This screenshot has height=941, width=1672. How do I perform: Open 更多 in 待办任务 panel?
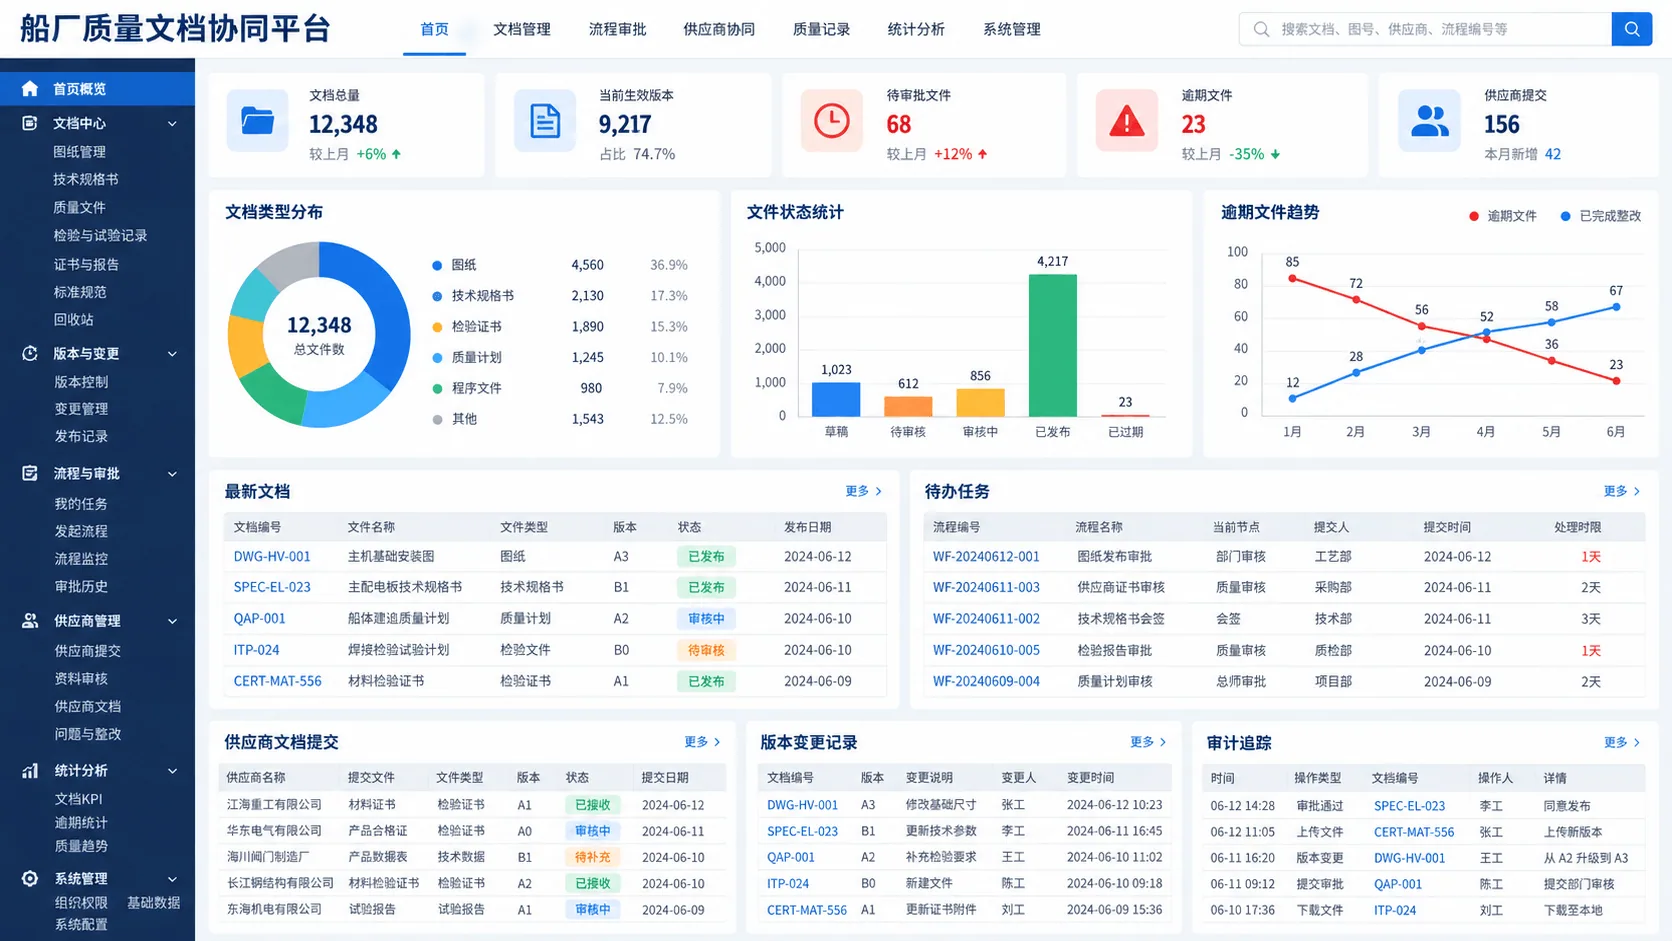pyautogui.click(x=1621, y=491)
